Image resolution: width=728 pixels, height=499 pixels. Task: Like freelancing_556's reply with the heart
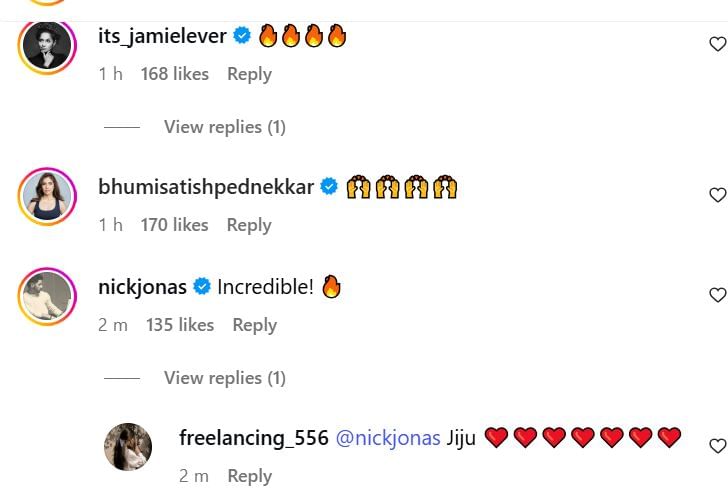click(x=717, y=446)
